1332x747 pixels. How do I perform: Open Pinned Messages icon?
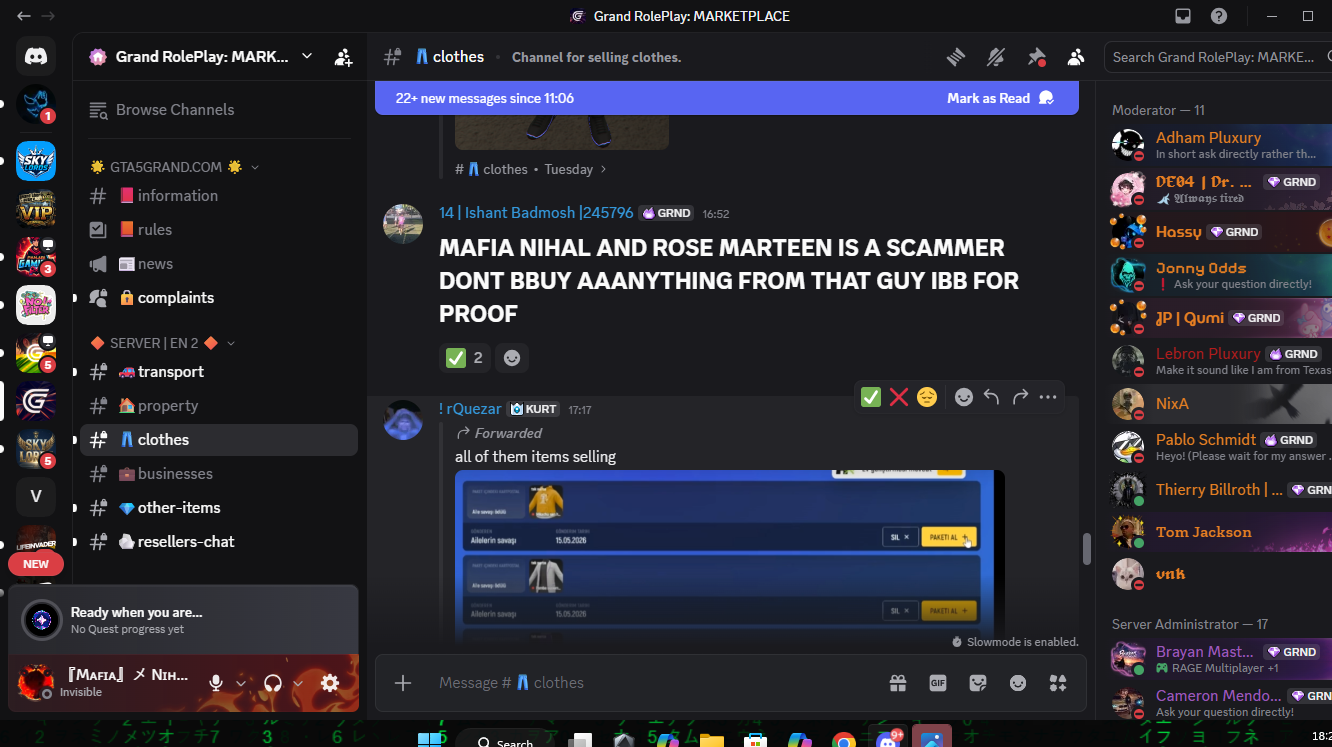tap(1036, 57)
